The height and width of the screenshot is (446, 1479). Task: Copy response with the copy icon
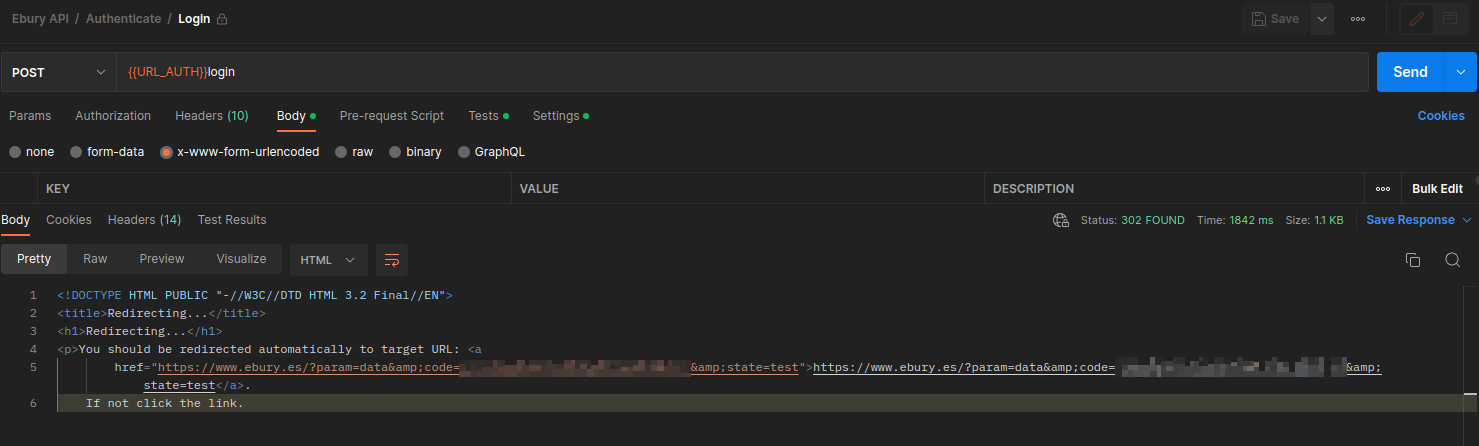[1413, 260]
